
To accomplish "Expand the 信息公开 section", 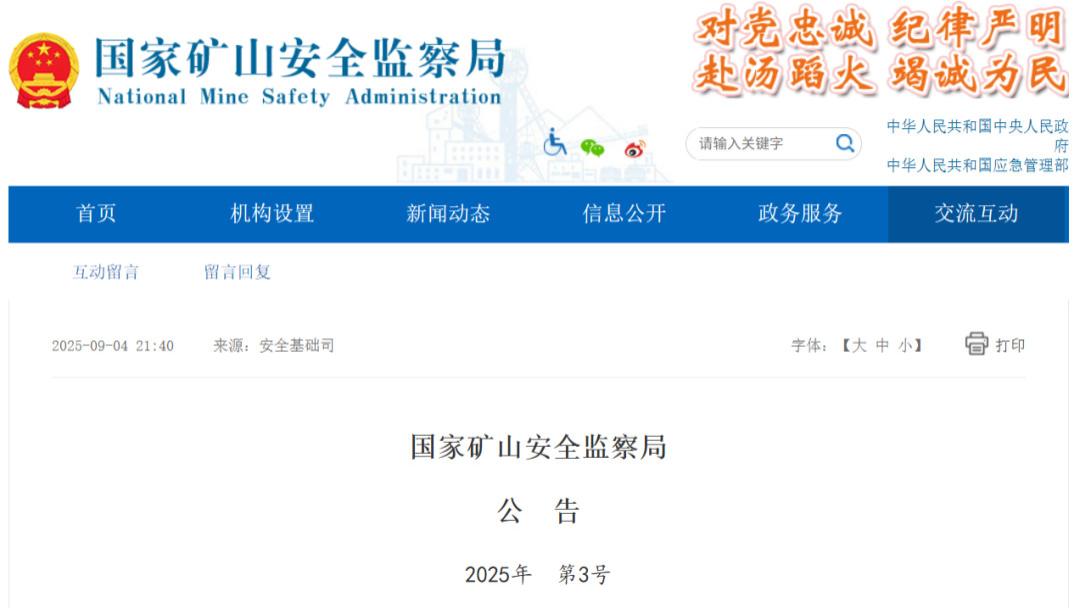I will [624, 214].
